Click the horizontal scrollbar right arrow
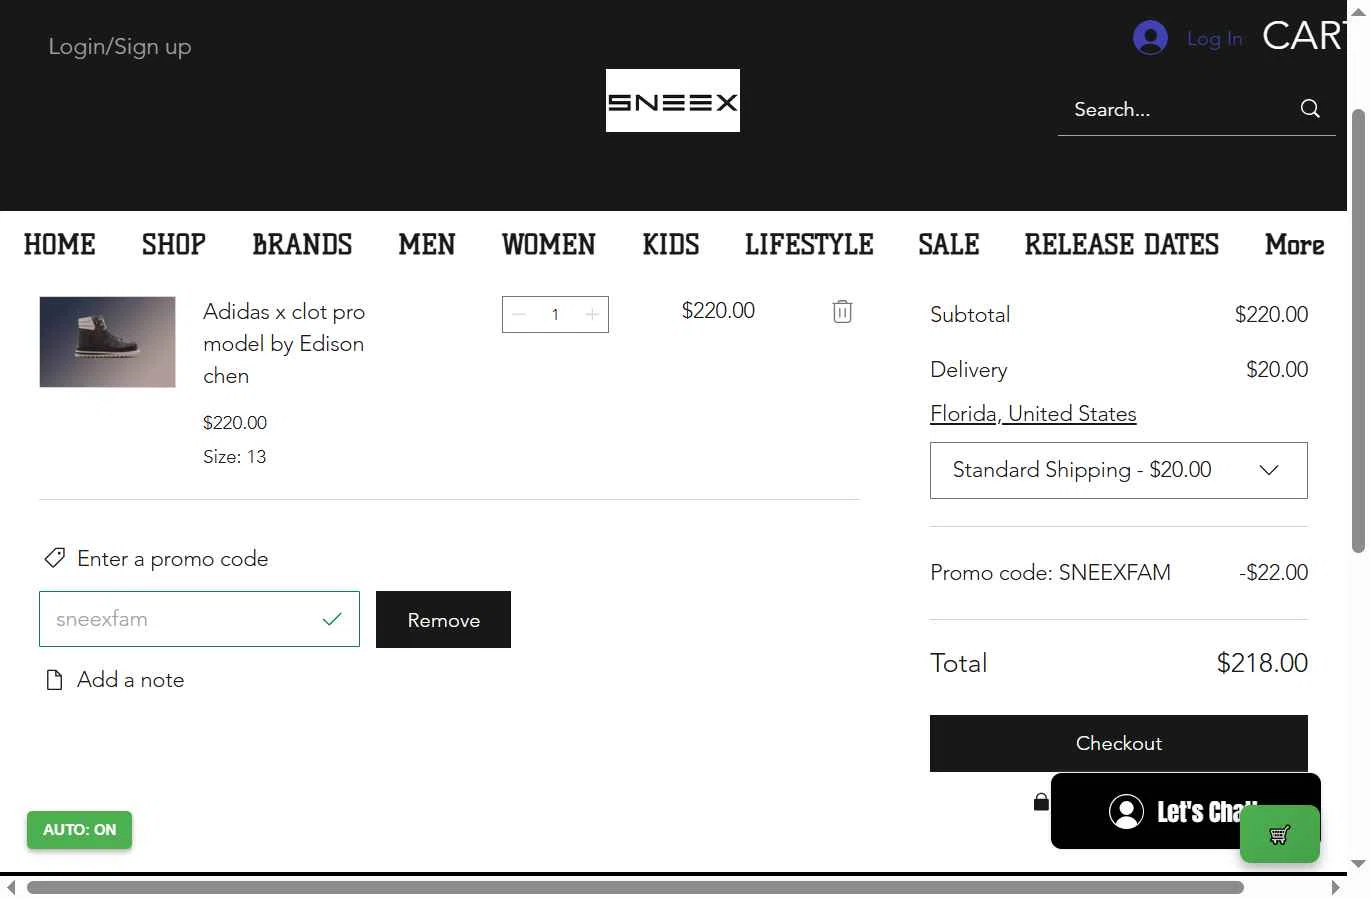 [1336, 887]
